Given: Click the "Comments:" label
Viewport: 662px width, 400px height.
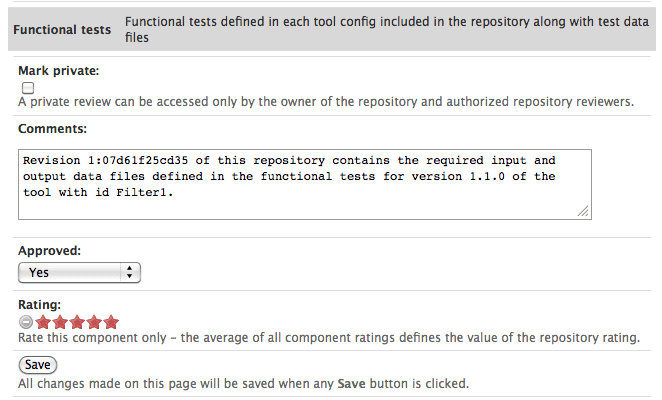Looking at the screenshot, I should pos(52,129).
